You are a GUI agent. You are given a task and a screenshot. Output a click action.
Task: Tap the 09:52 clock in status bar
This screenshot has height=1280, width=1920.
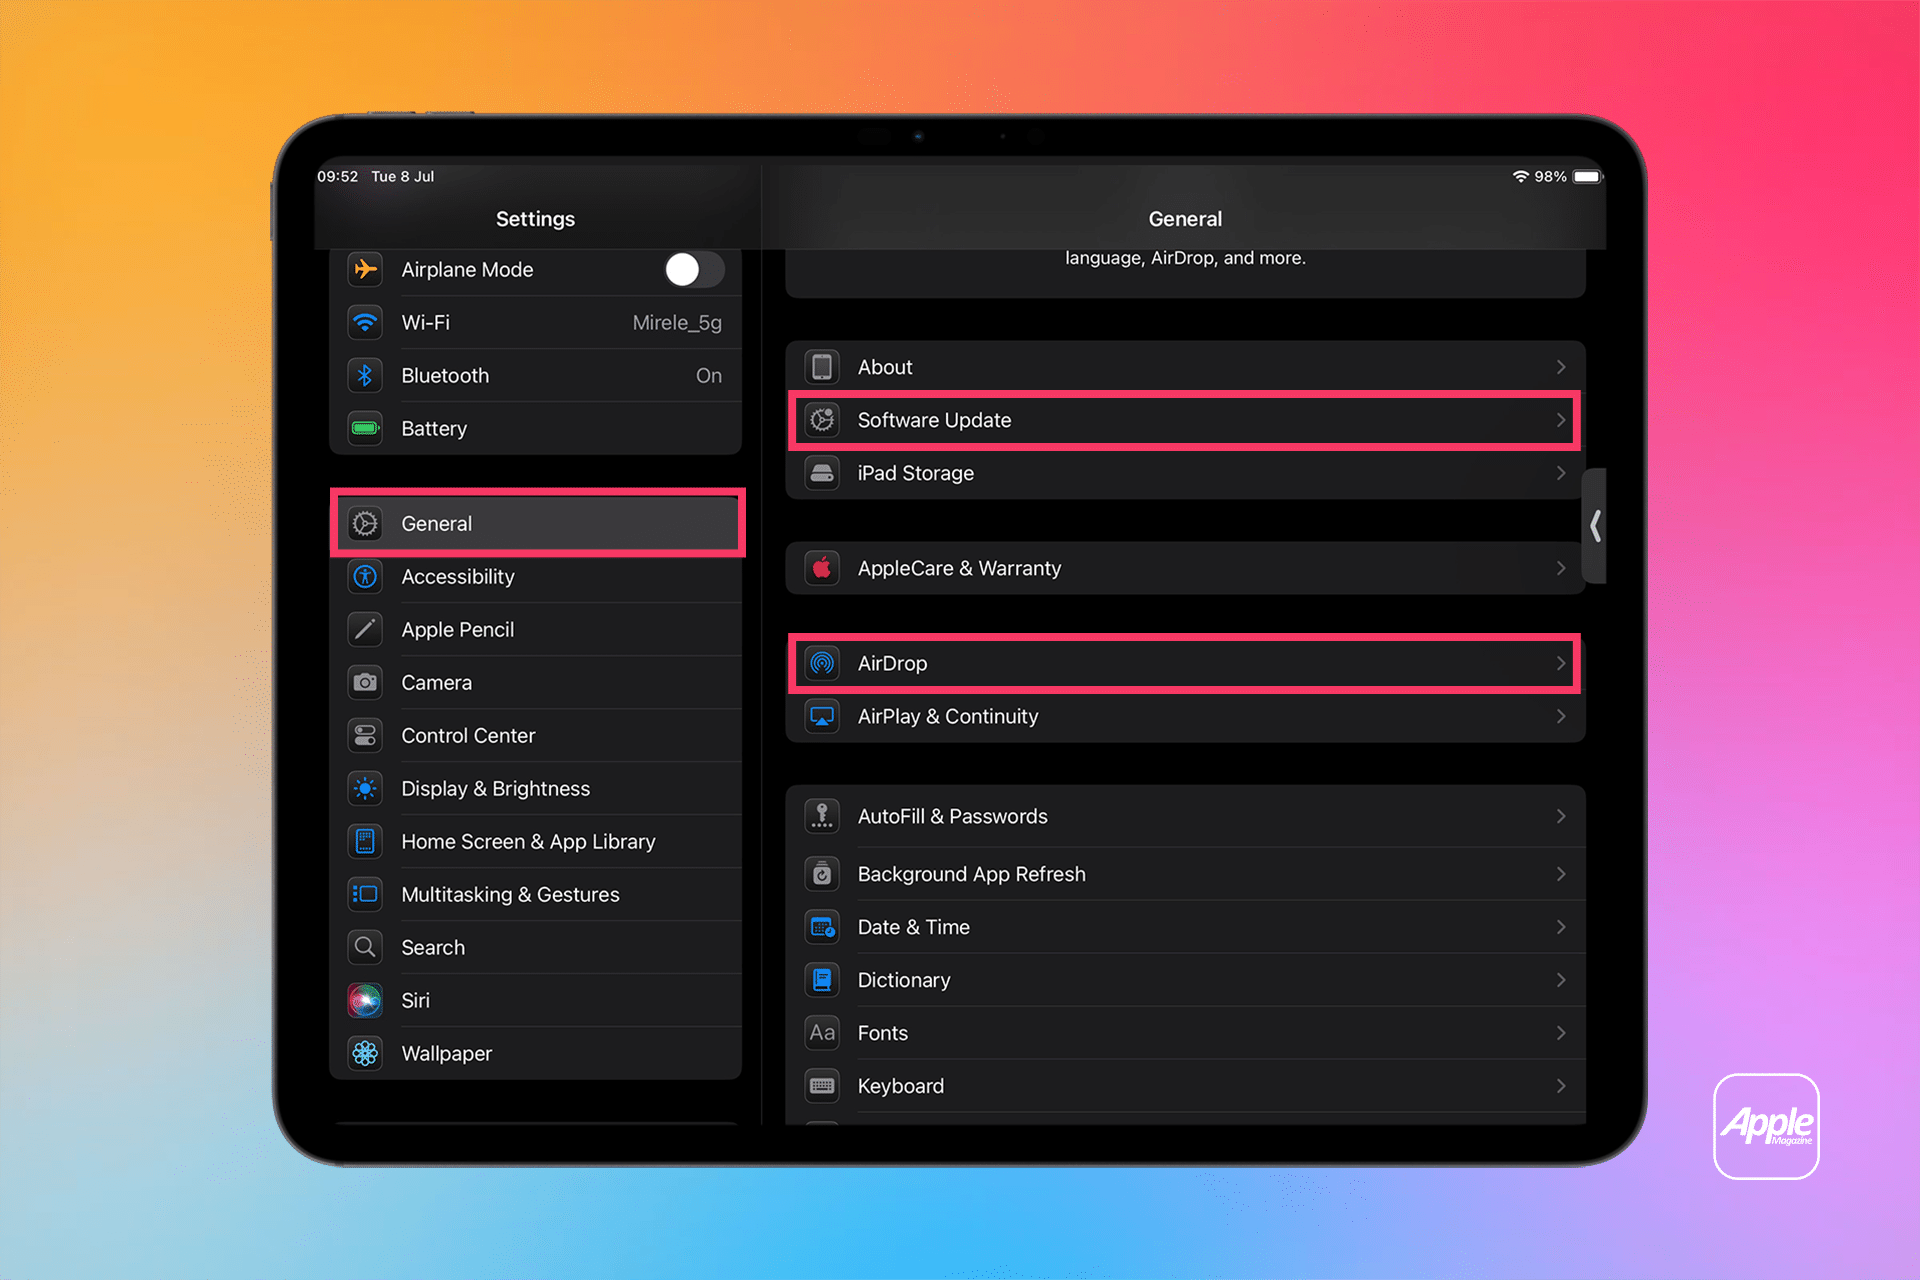click(x=337, y=176)
